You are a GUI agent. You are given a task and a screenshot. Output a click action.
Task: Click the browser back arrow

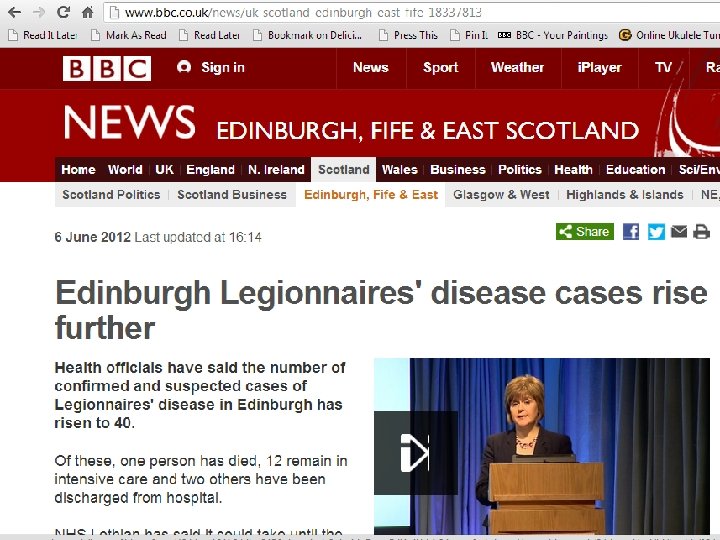15,12
